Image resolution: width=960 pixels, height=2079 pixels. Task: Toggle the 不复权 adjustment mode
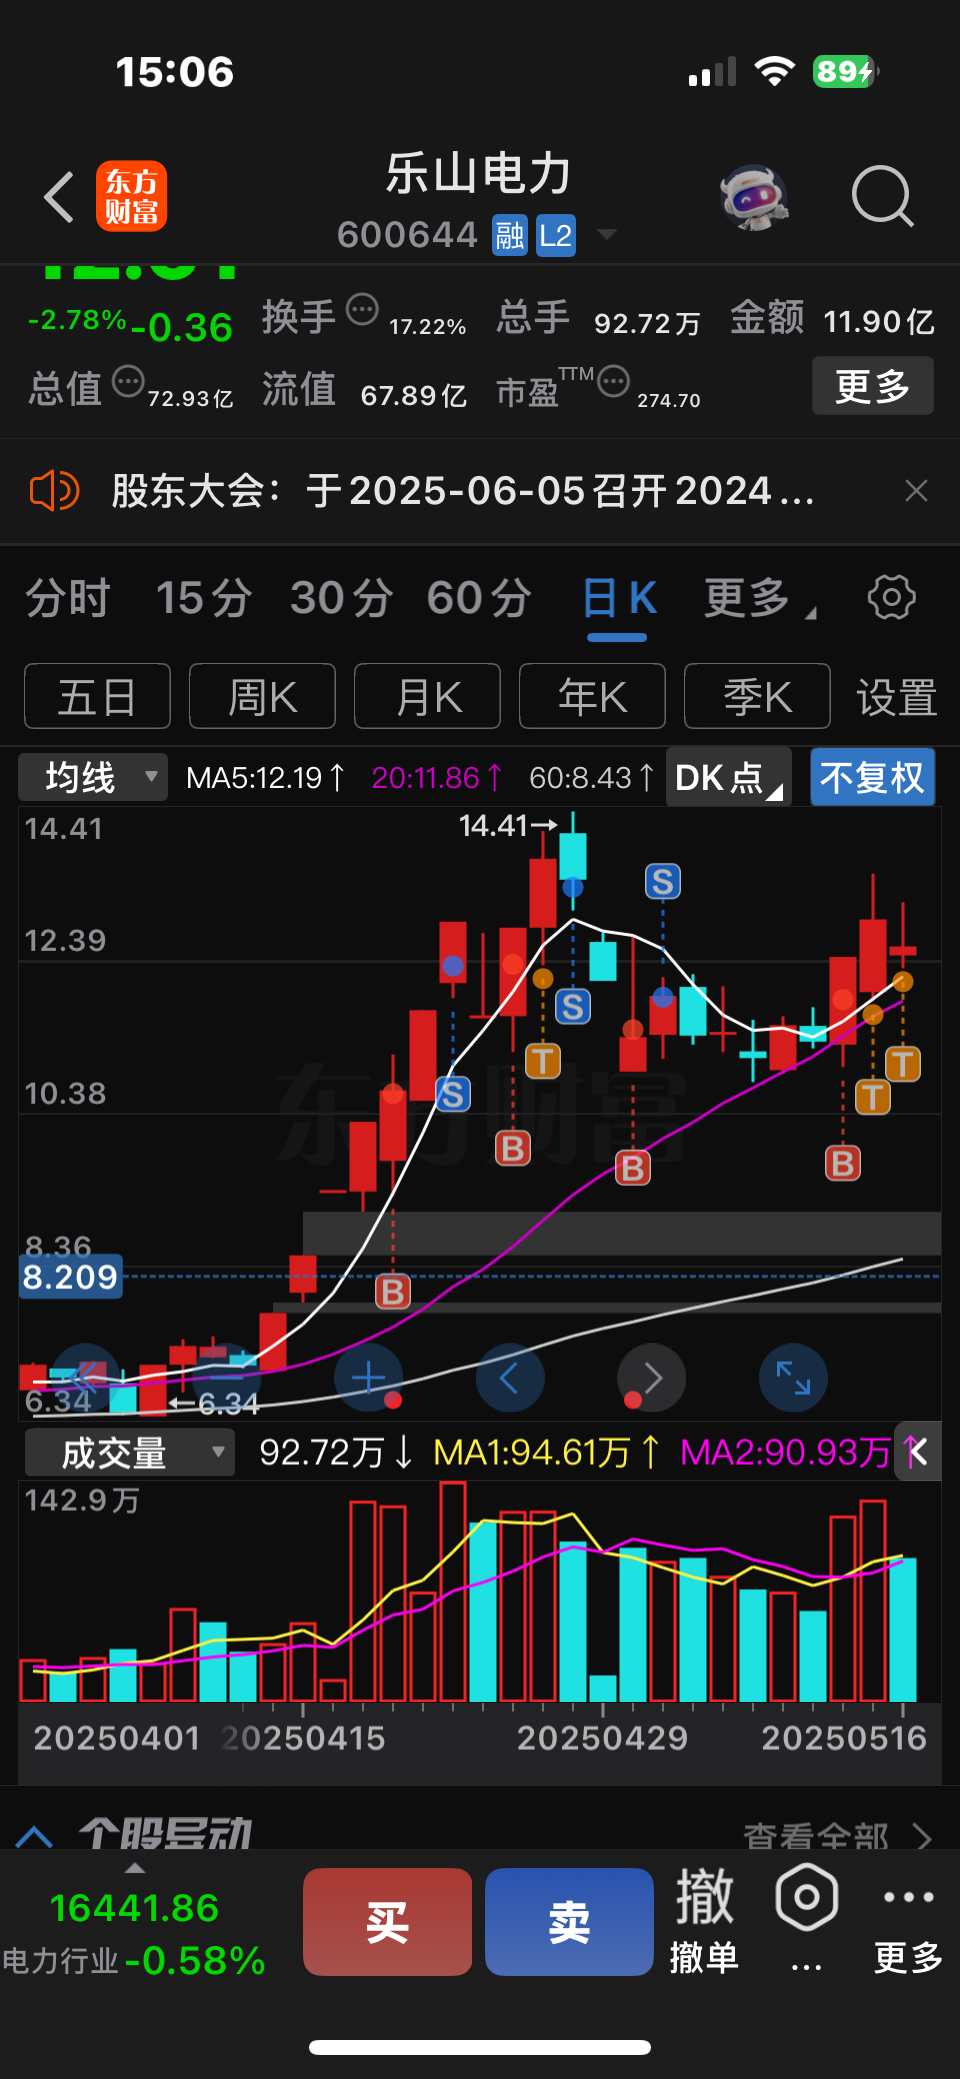coord(872,777)
